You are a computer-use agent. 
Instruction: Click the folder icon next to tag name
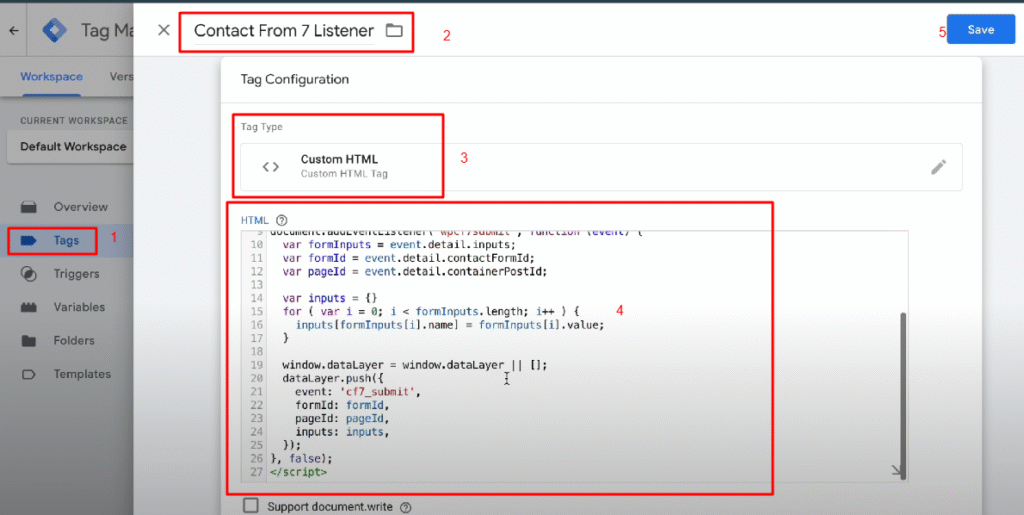tap(394, 30)
